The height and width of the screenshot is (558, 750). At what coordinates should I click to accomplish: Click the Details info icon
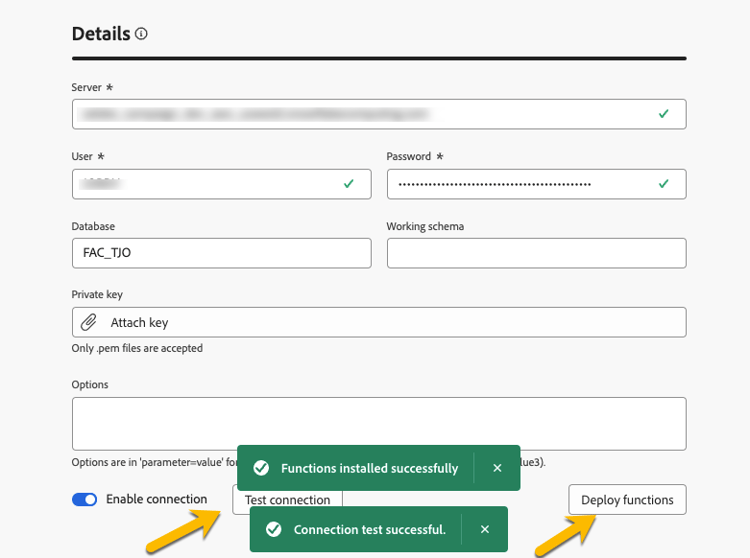click(x=141, y=34)
